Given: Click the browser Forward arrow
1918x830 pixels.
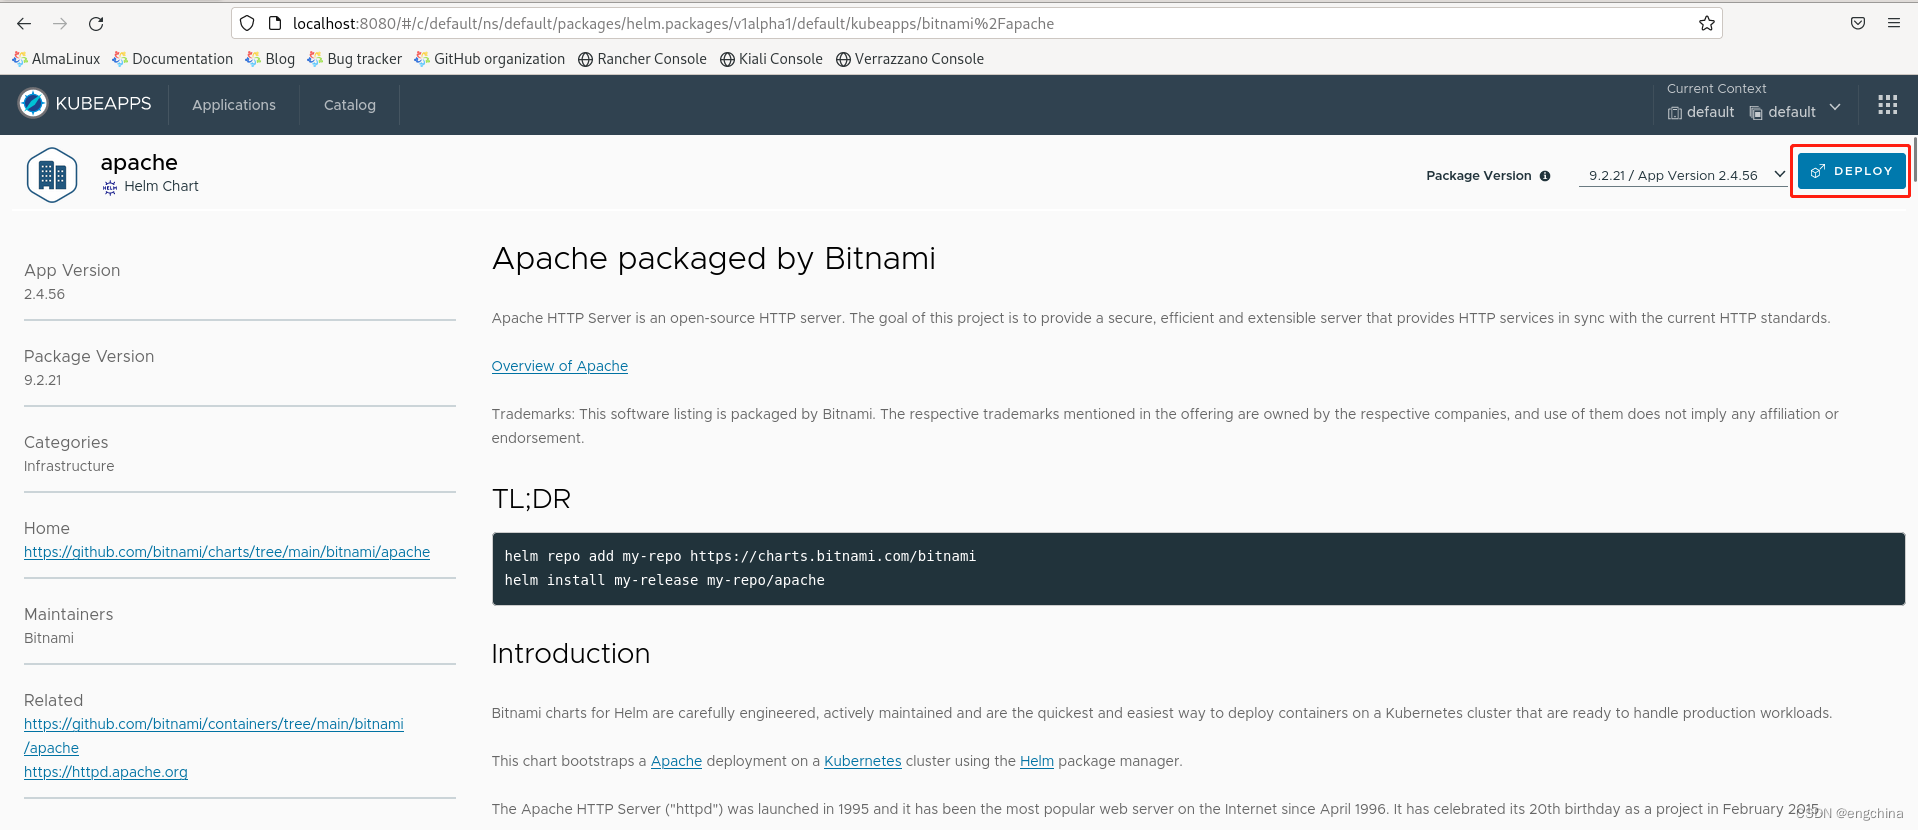Looking at the screenshot, I should (60, 23).
